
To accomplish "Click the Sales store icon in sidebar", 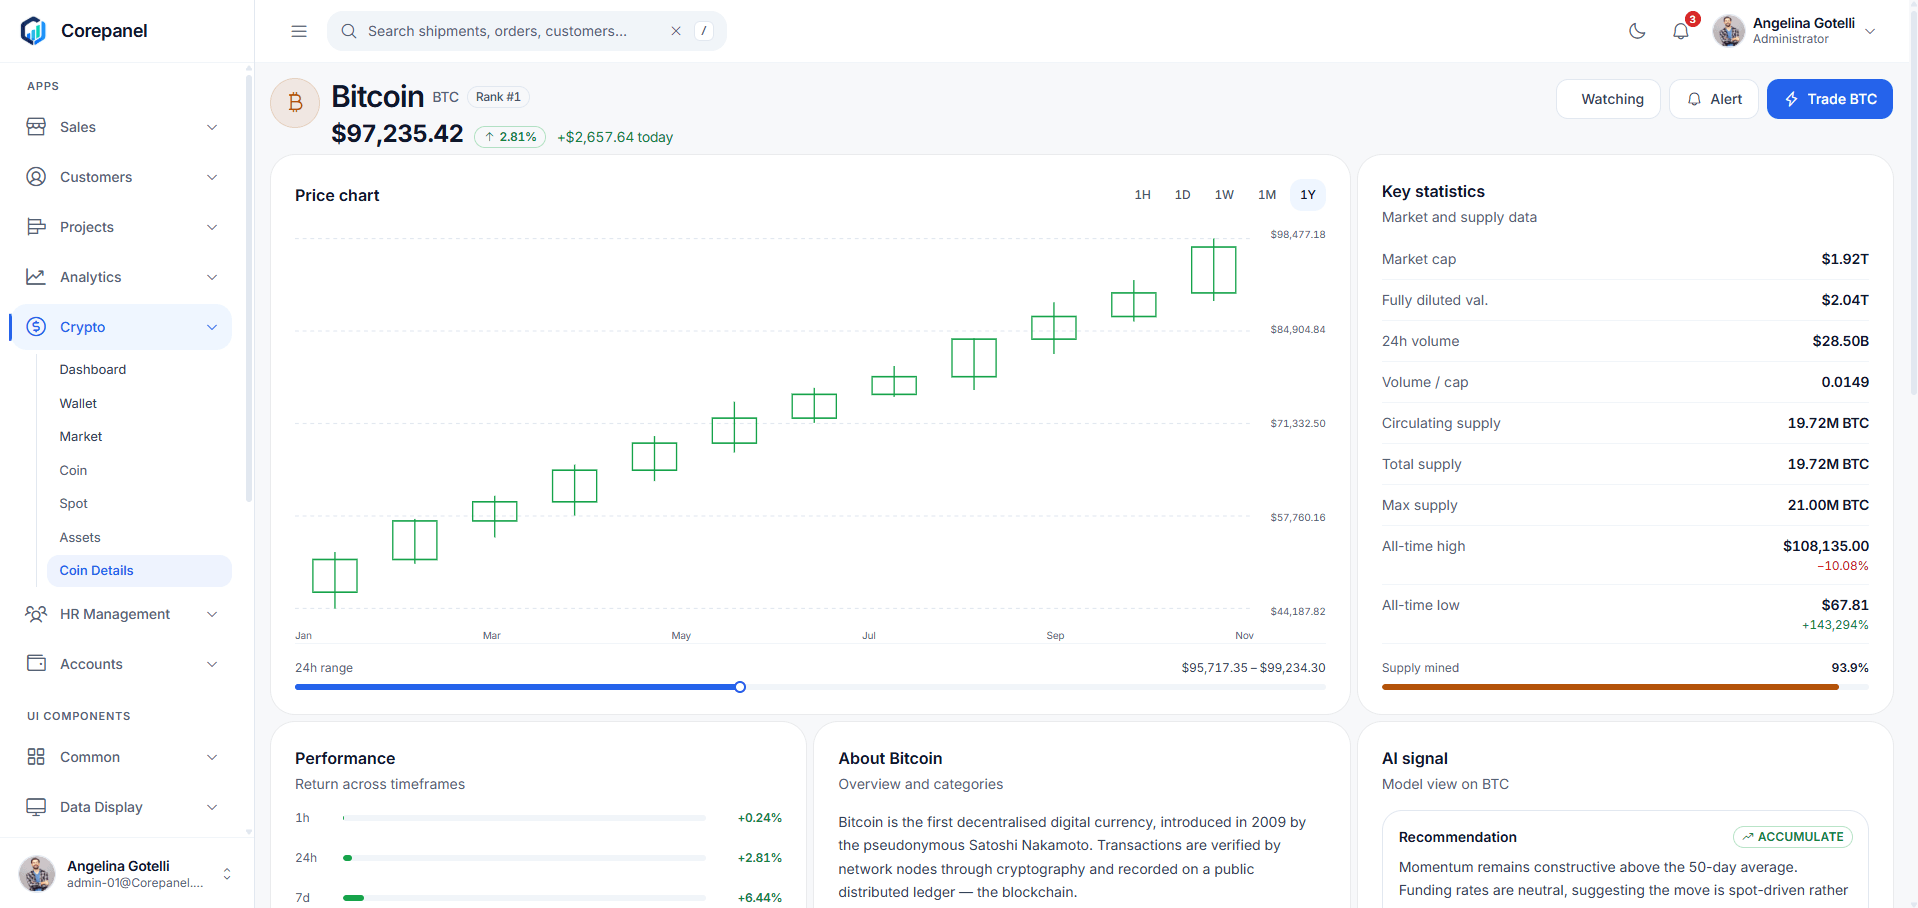I will [x=36, y=127].
